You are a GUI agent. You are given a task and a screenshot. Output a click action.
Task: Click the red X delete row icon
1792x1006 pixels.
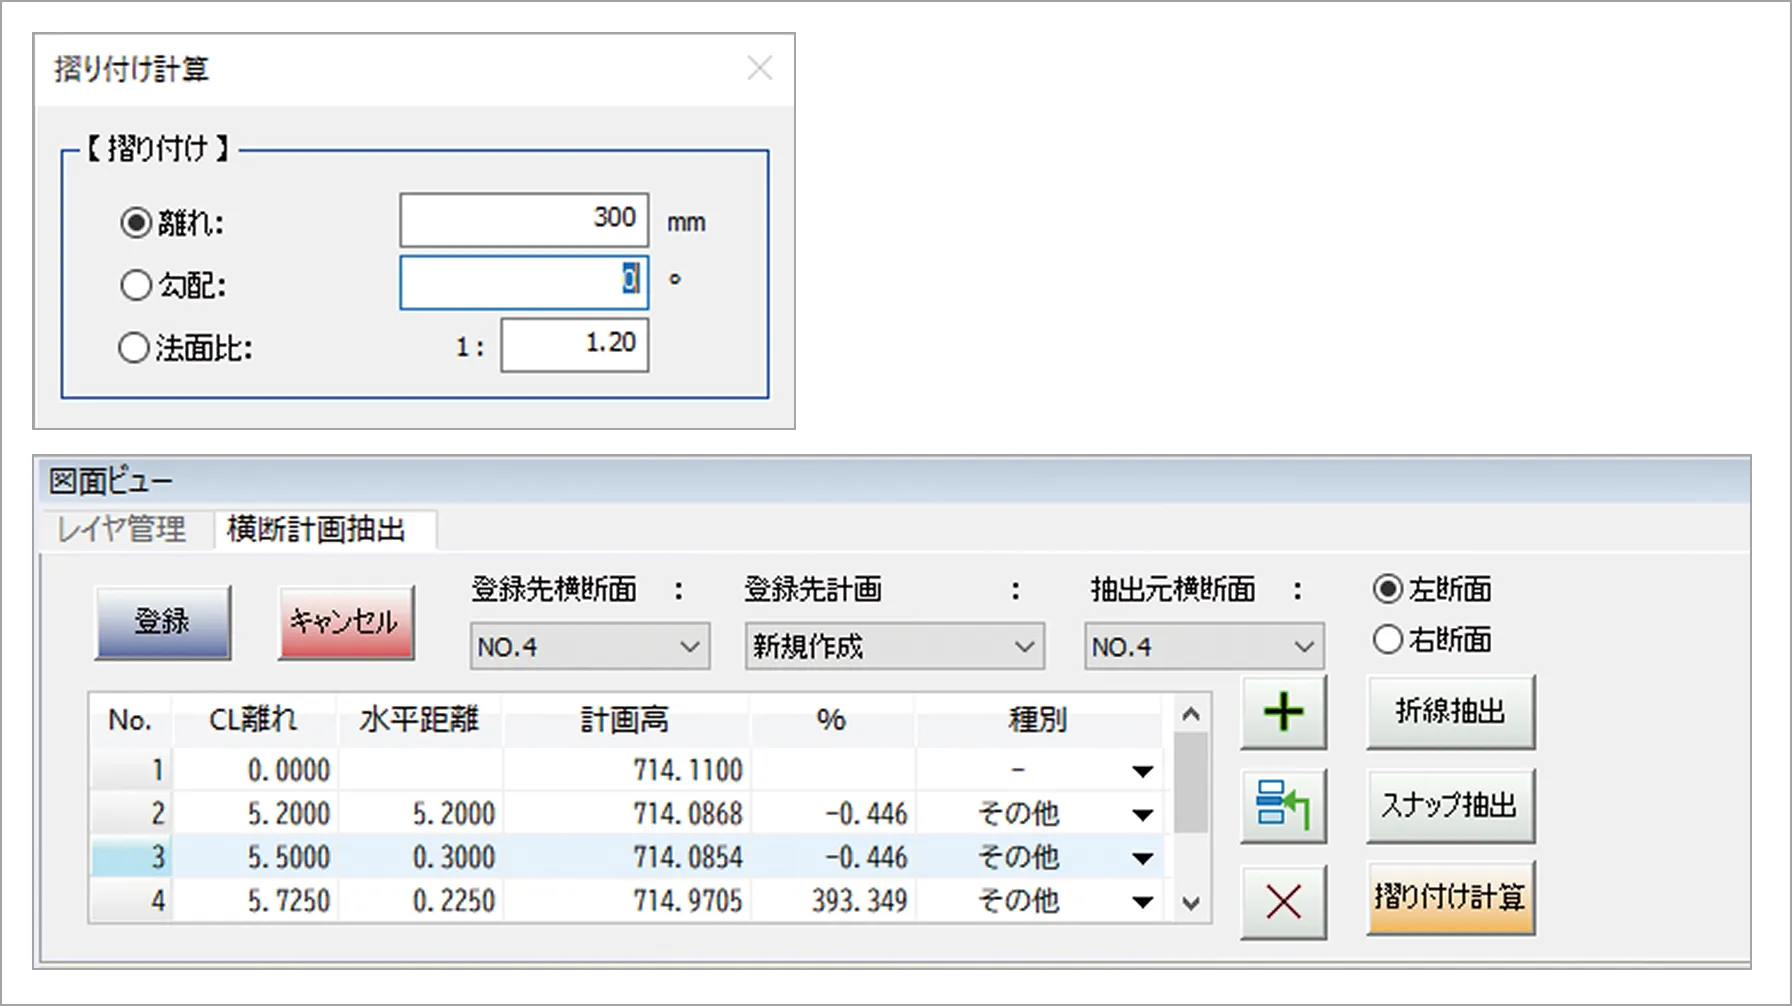[1283, 902]
